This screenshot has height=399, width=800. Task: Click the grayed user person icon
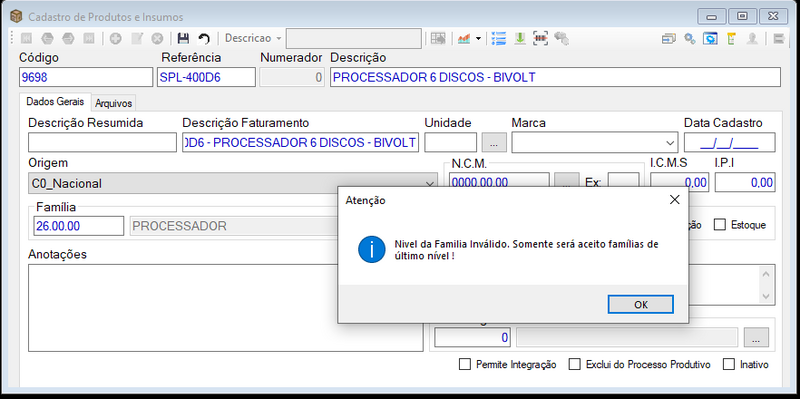coord(752,39)
